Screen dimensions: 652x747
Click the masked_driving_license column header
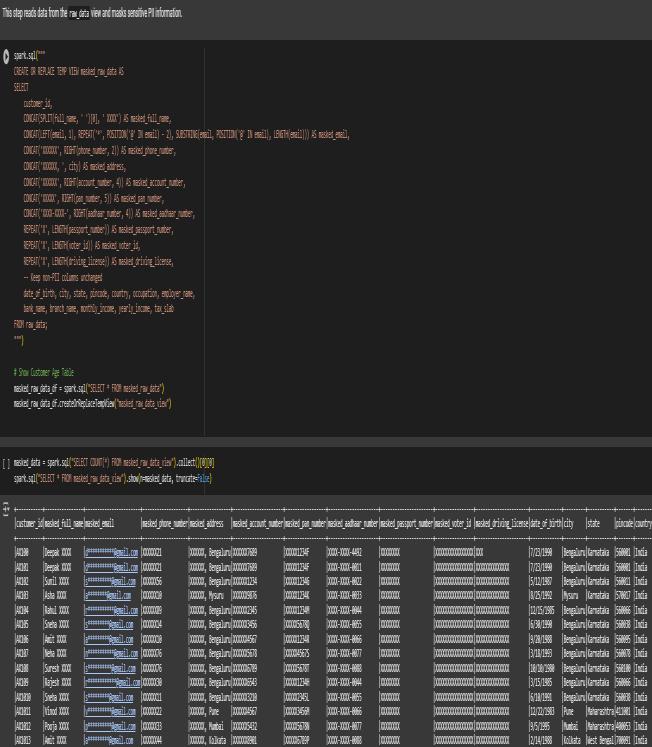coord(502,524)
